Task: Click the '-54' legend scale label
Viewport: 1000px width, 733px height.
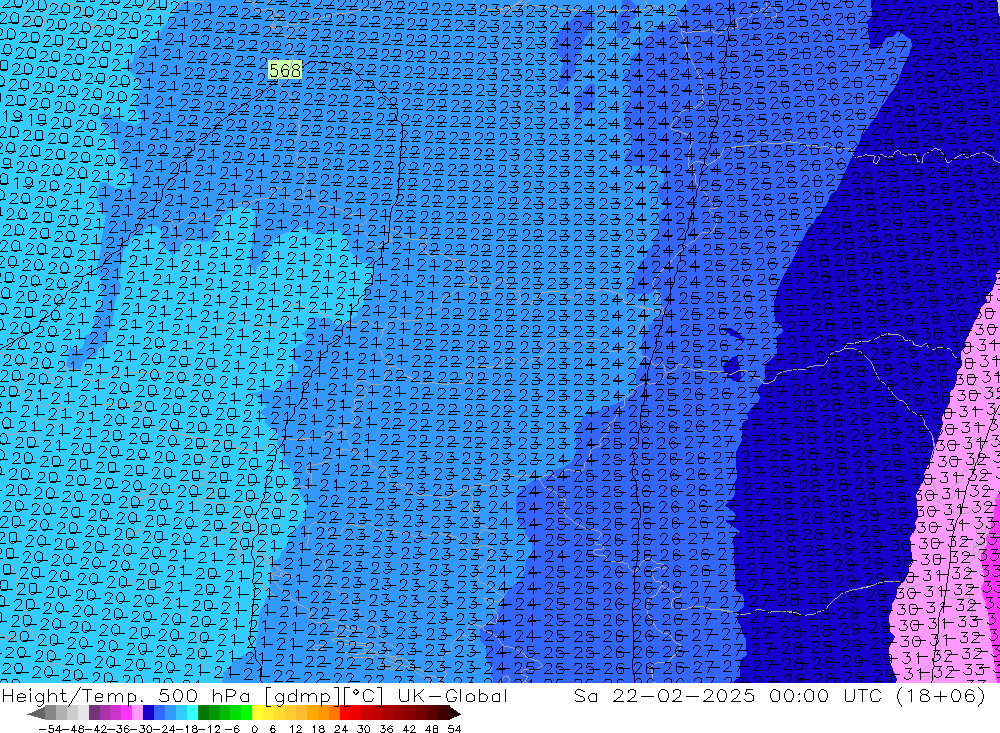Action: (x=50, y=729)
